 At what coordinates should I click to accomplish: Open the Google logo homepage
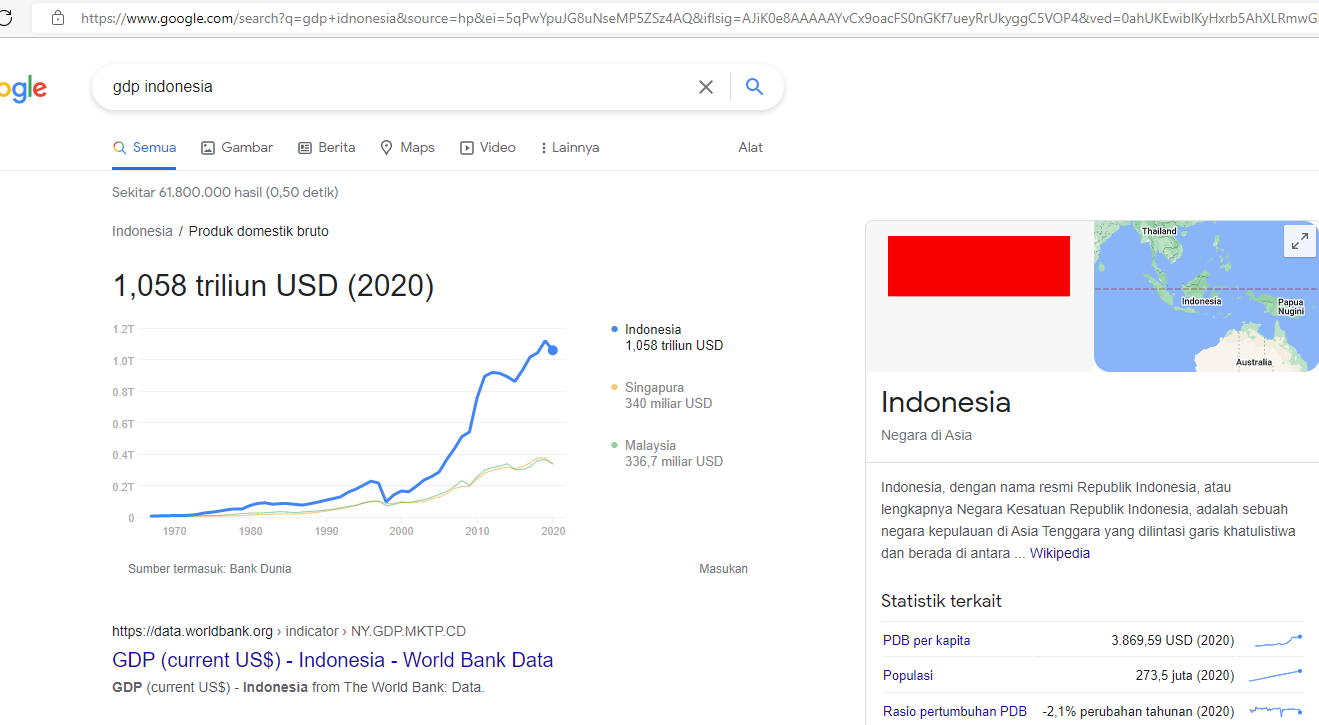pyautogui.click(x=22, y=88)
